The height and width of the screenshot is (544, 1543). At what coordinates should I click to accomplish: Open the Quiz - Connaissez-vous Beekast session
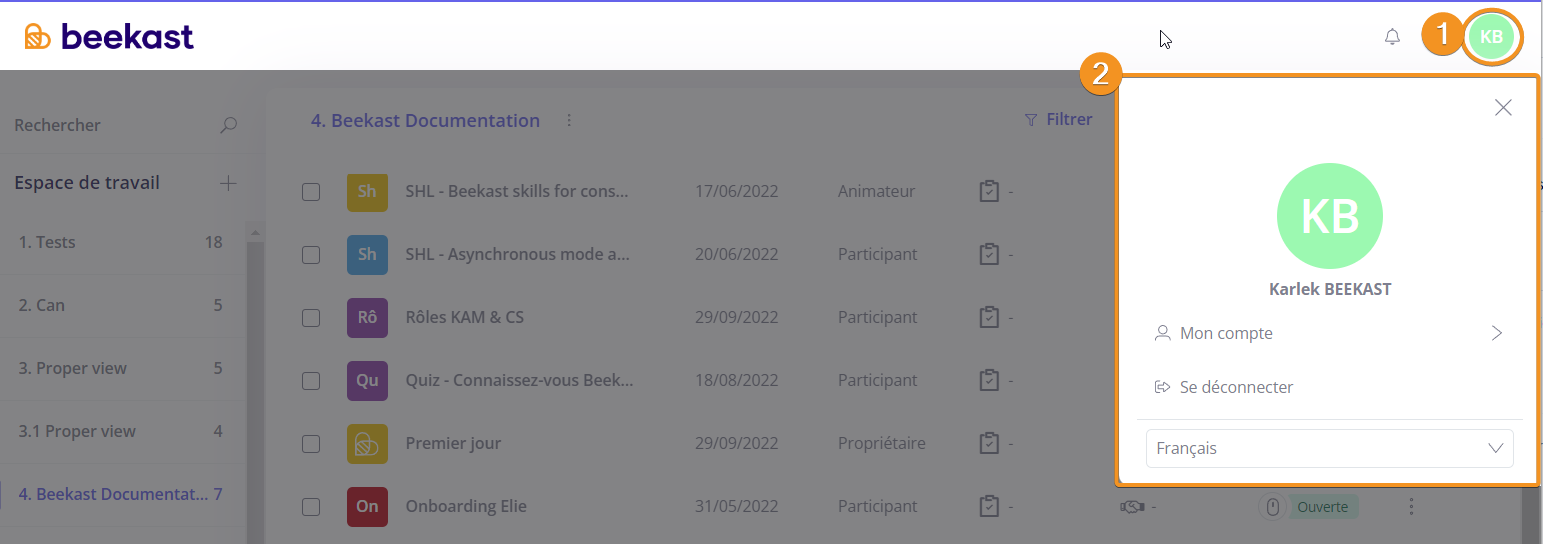[519, 380]
